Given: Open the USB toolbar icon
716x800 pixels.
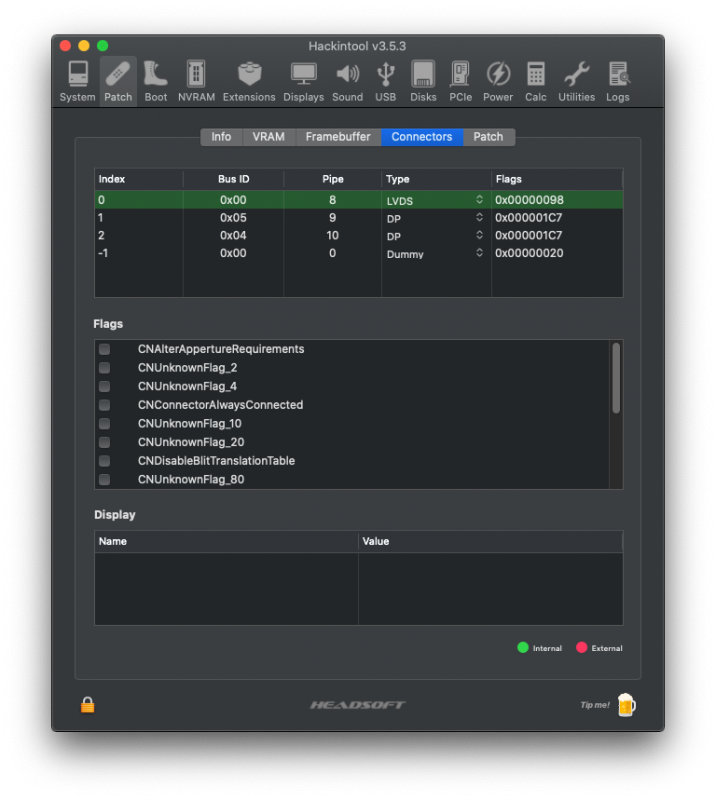Looking at the screenshot, I should [x=385, y=81].
